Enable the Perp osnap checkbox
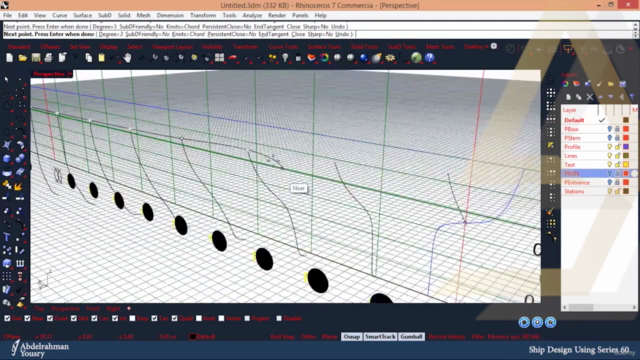The width and height of the screenshot is (640, 360). point(132,318)
